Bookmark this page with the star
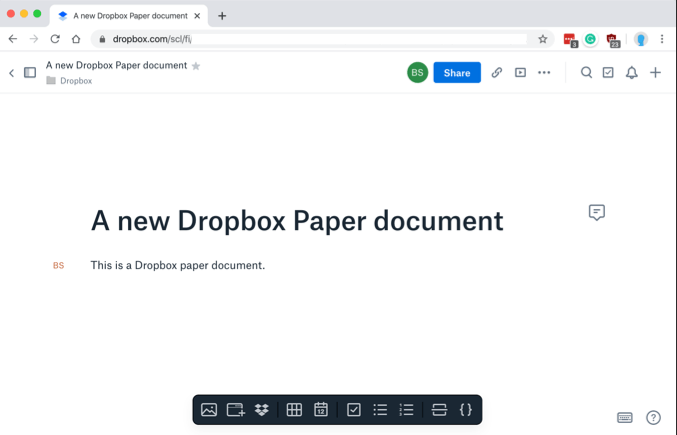 coord(543,39)
